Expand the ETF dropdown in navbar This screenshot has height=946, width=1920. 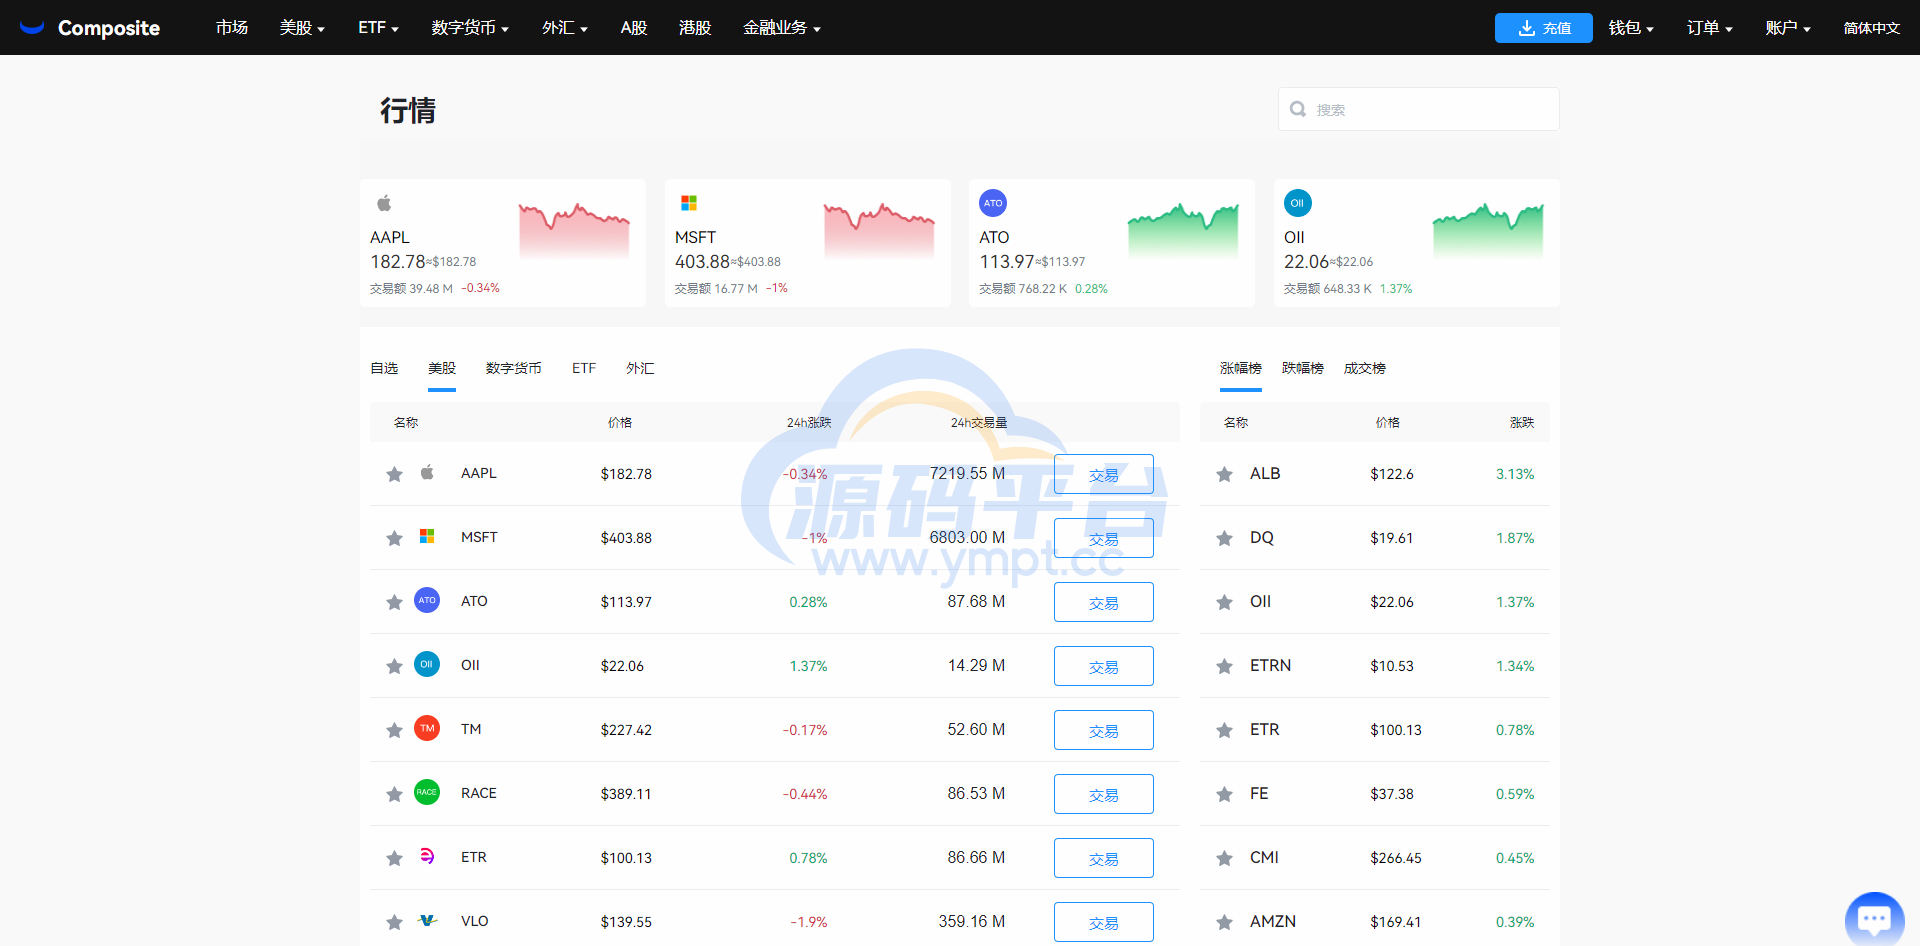pos(378,28)
